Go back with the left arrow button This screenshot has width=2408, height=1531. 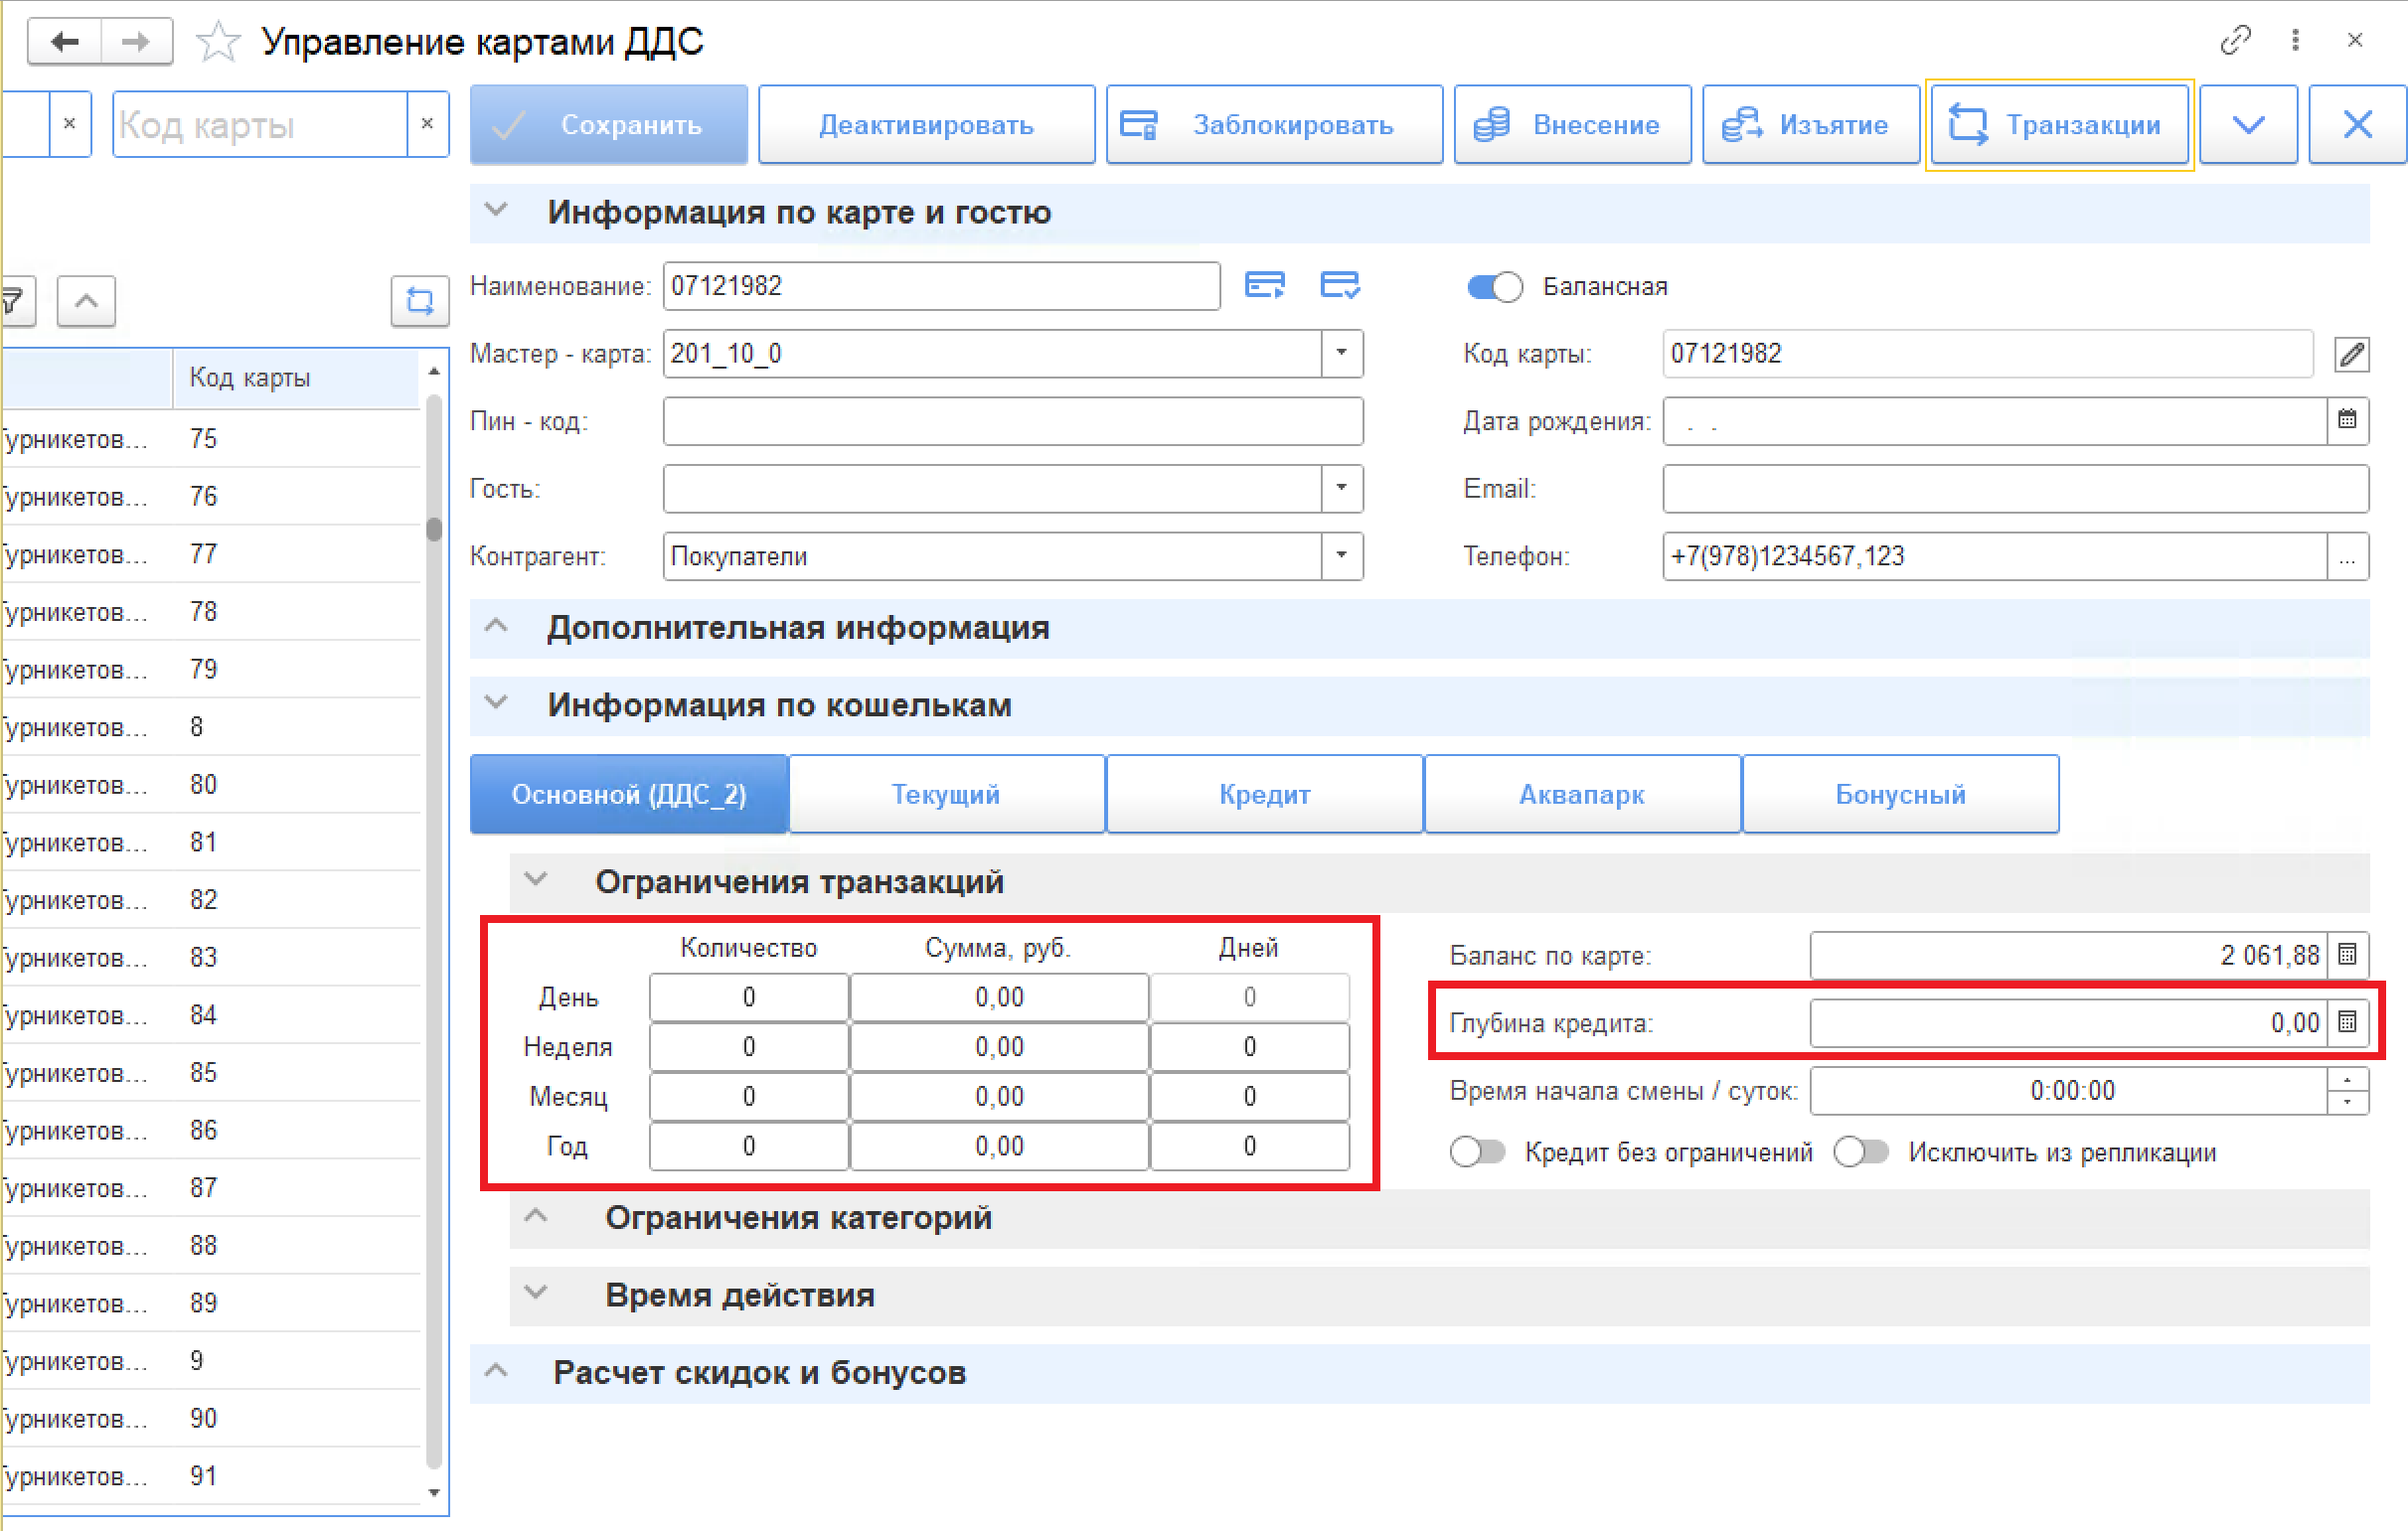pyautogui.click(x=65, y=42)
